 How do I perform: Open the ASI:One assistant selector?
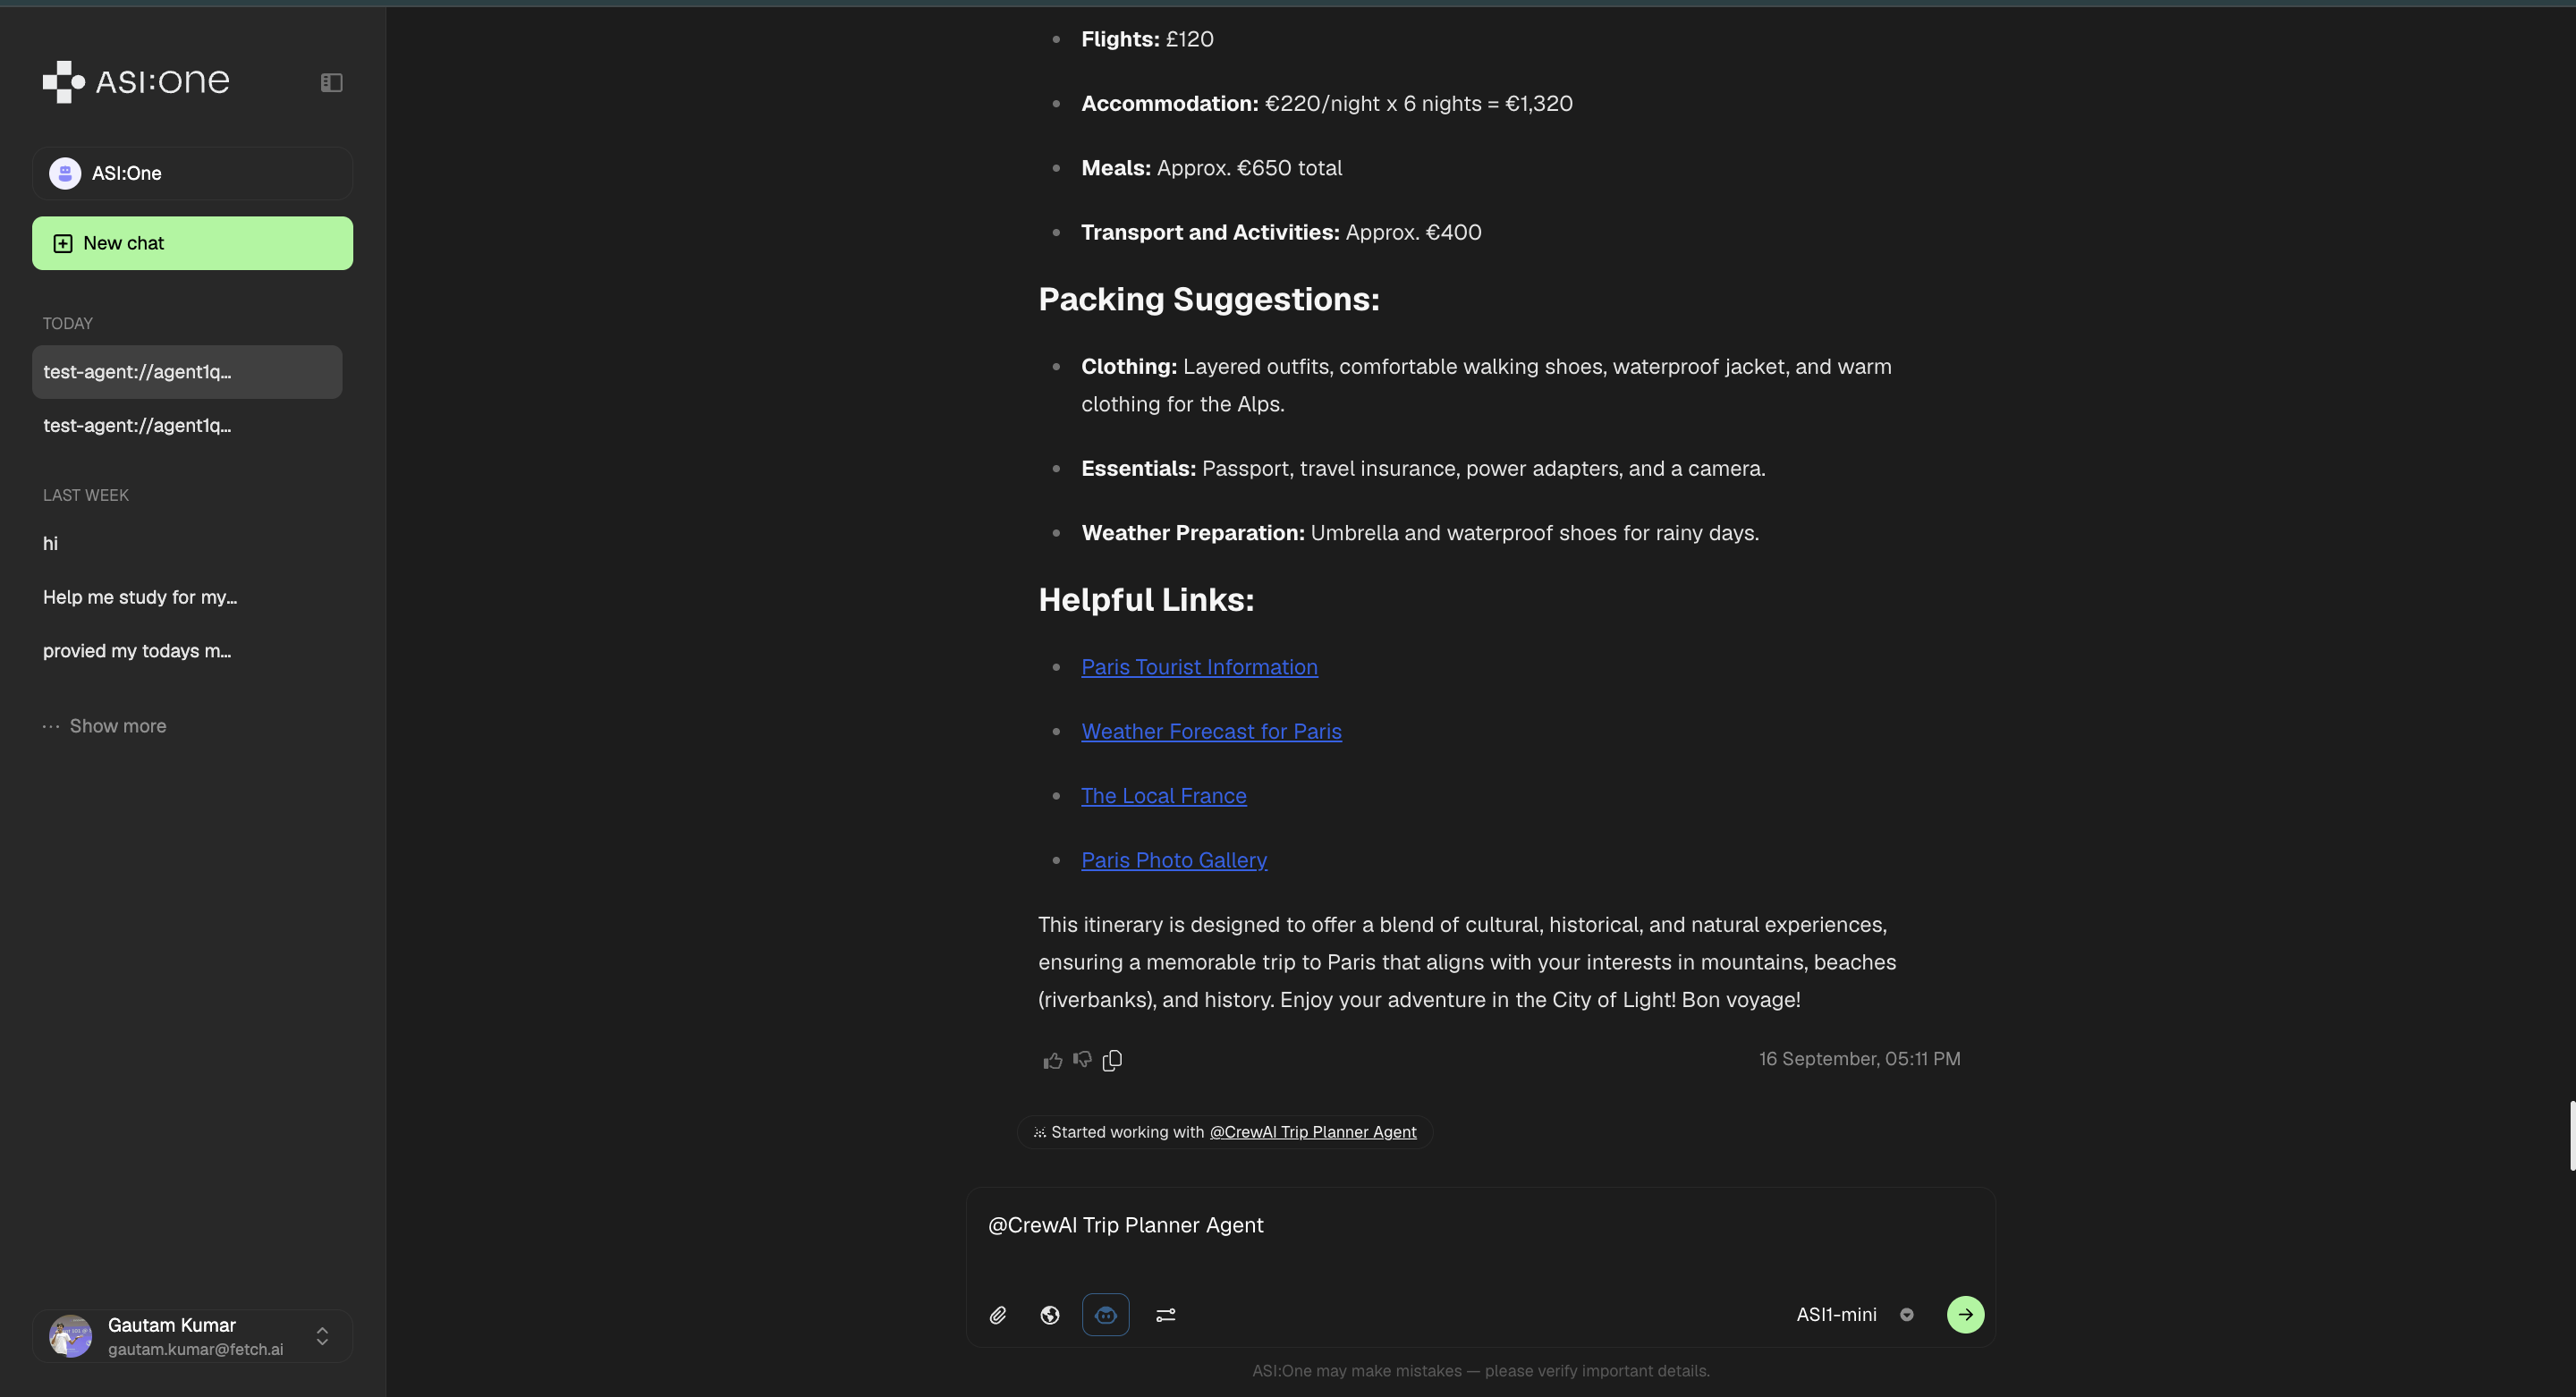(x=192, y=173)
